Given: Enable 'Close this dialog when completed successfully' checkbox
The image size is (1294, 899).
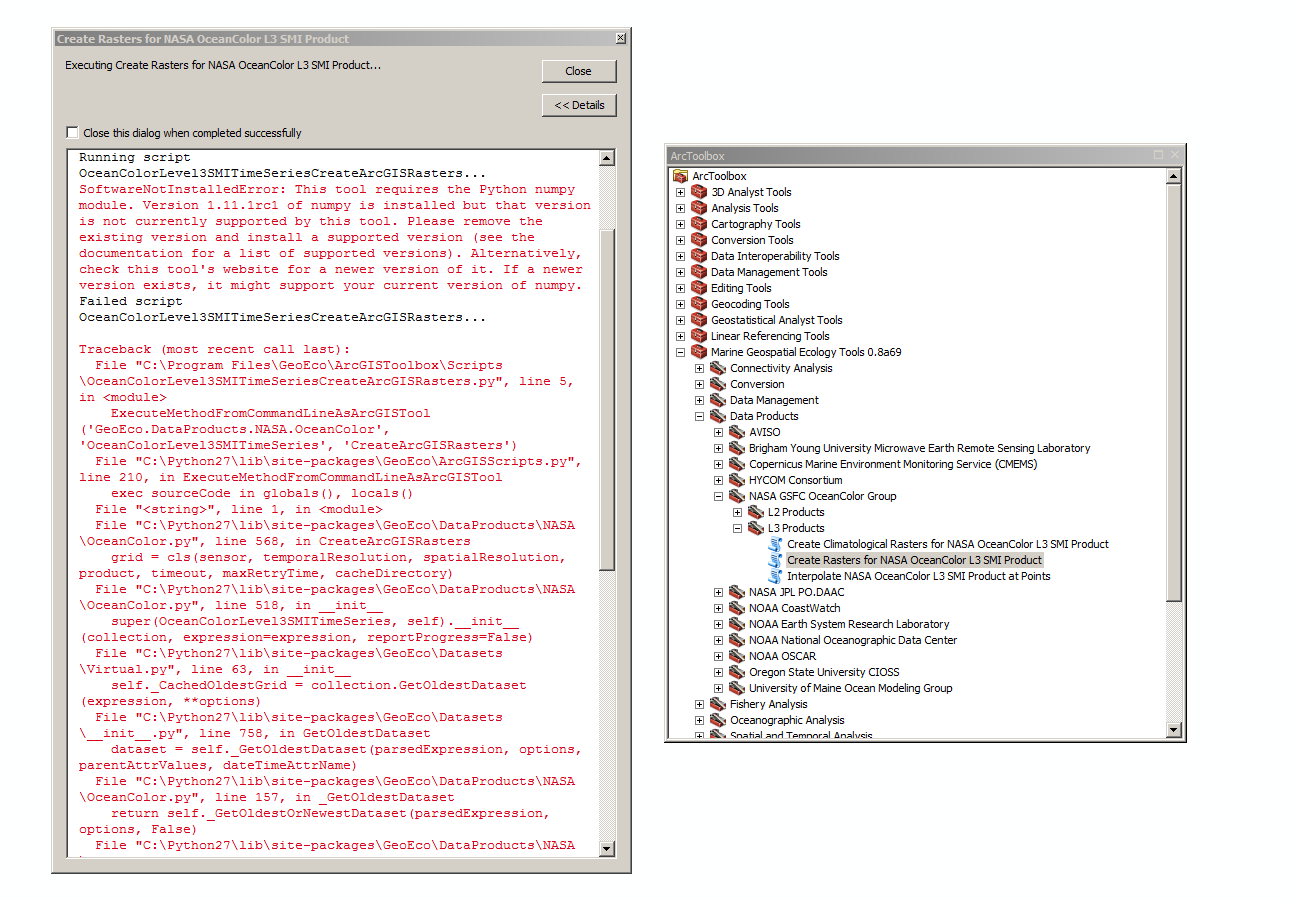Looking at the screenshot, I should click(x=72, y=132).
